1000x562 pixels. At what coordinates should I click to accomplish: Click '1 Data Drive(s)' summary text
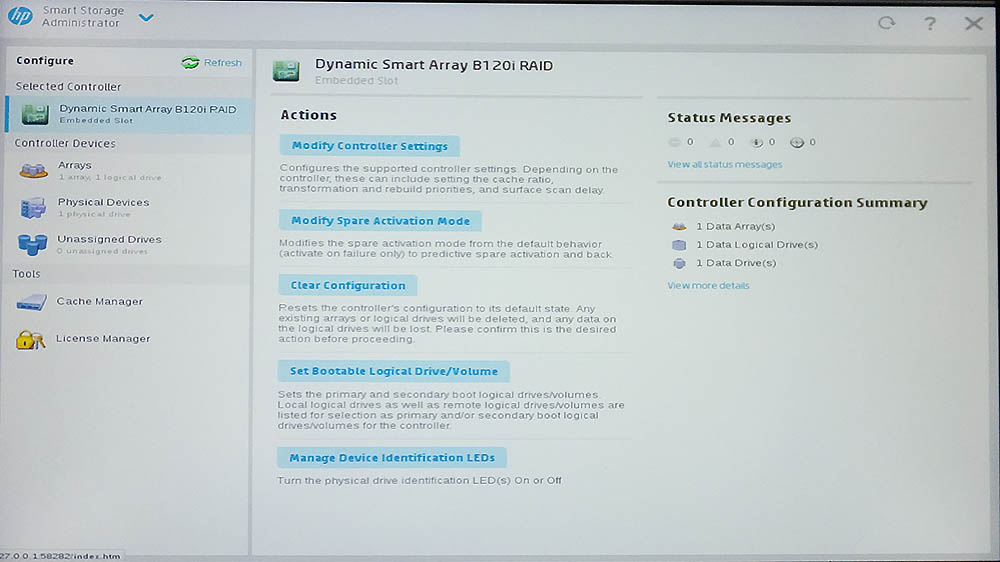pos(736,263)
